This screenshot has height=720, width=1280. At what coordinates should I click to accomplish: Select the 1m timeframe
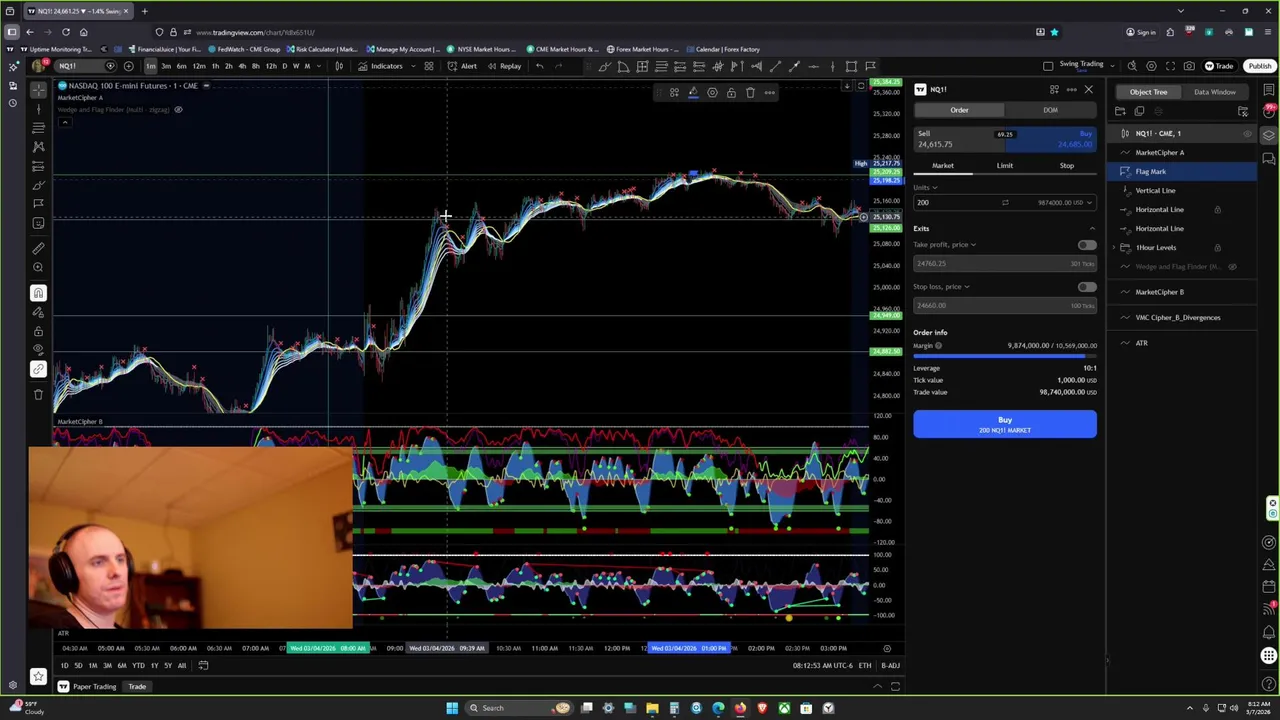(150, 66)
